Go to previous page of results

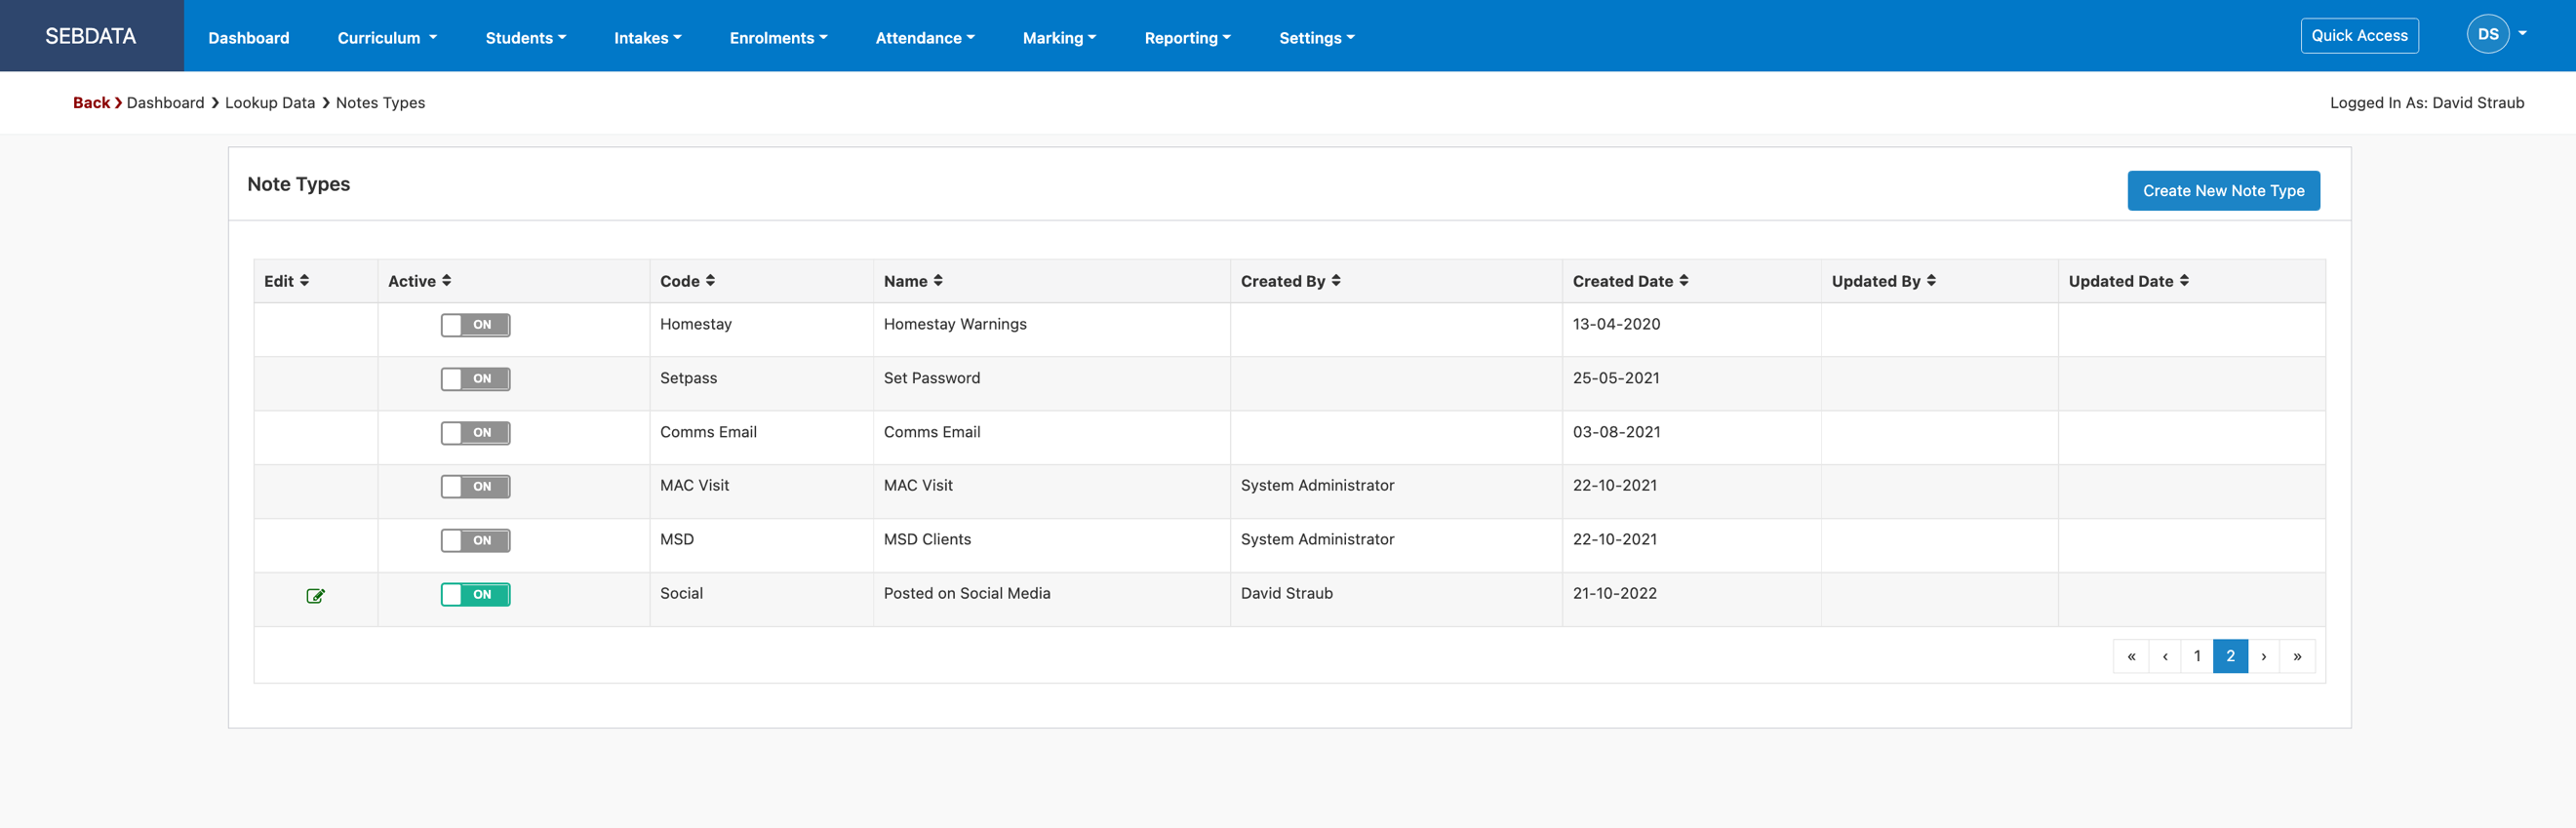pyautogui.click(x=2165, y=657)
